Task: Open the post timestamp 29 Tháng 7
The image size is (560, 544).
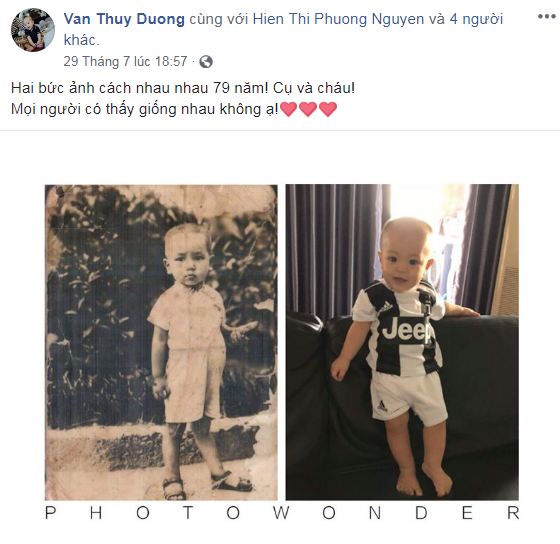Action: pyautogui.click(x=125, y=61)
